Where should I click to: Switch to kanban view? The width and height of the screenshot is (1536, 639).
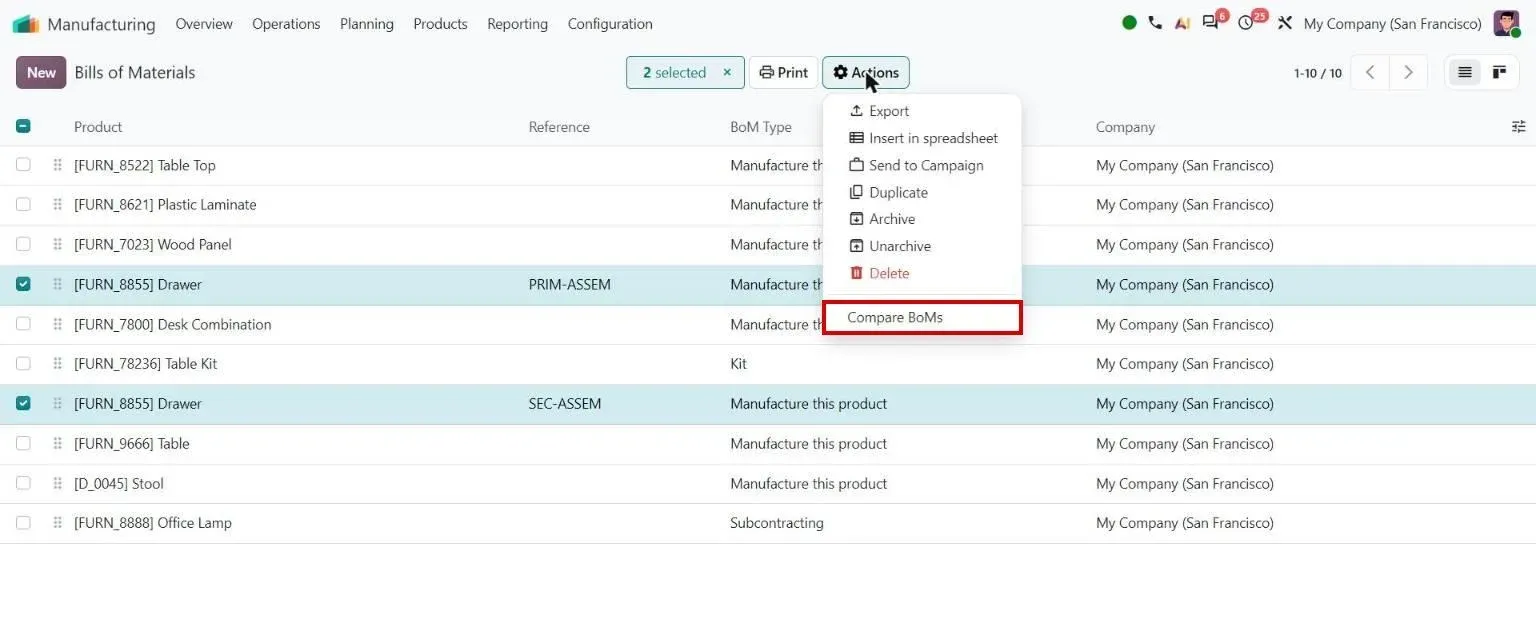(x=1499, y=72)
